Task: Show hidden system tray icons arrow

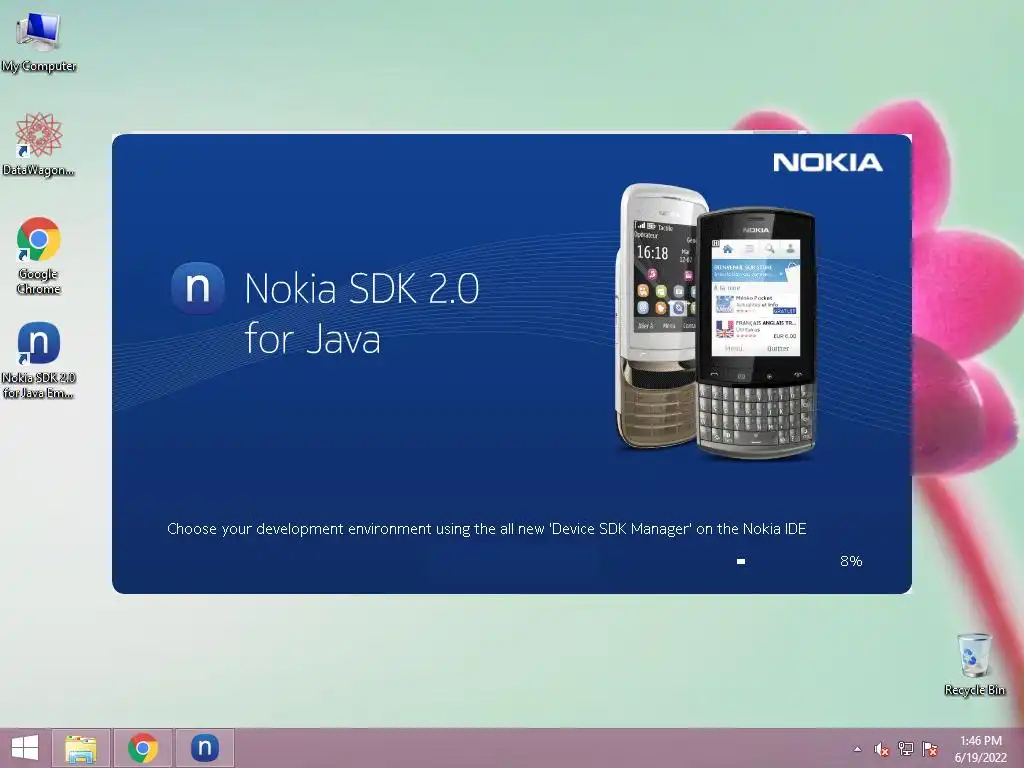Action: pos(857,749)
